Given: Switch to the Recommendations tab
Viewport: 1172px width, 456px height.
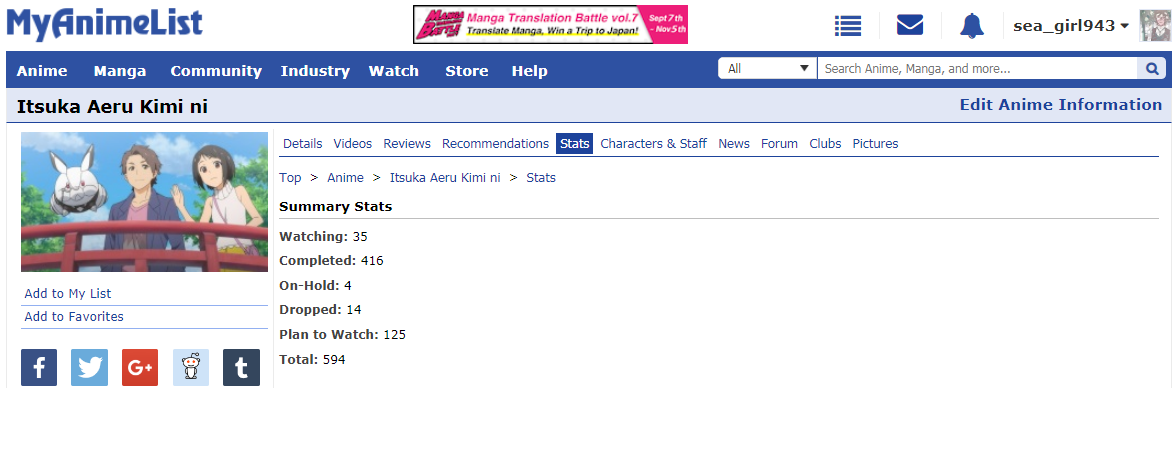Looking at the screenshot, I should [496, 144].
